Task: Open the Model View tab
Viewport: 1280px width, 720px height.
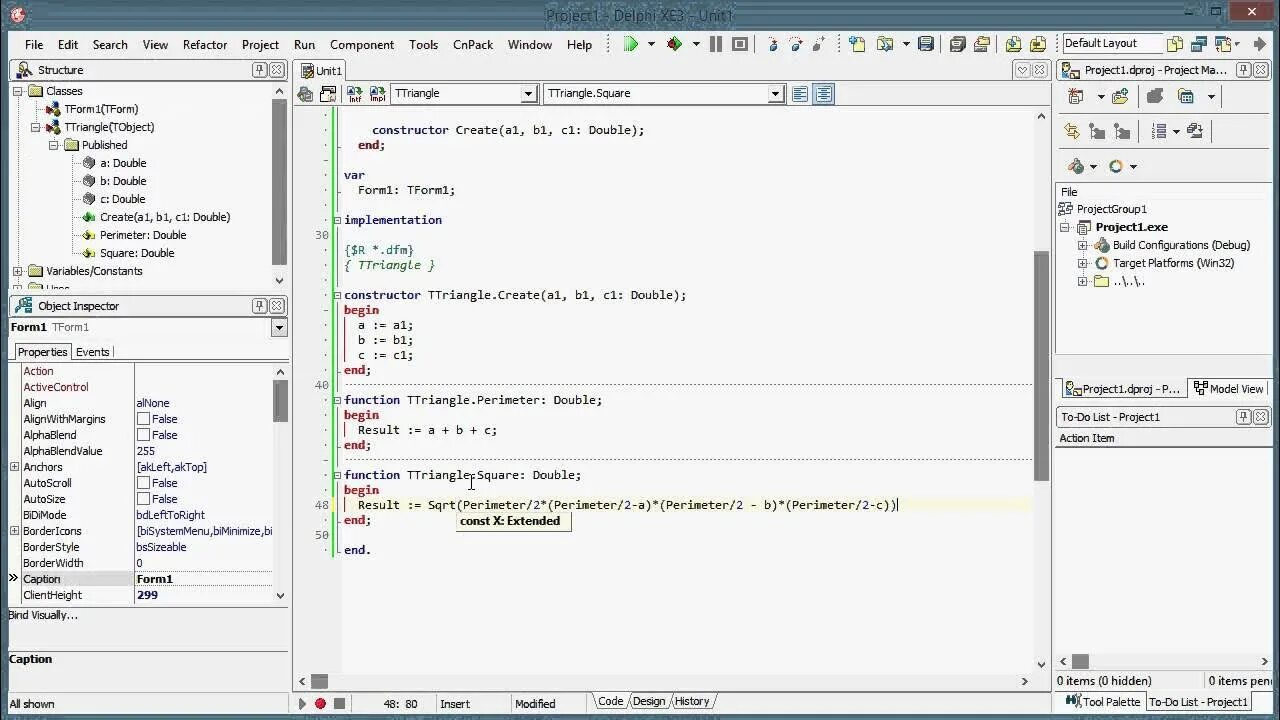Action: pyautogui.click(x=1229, y=389)
